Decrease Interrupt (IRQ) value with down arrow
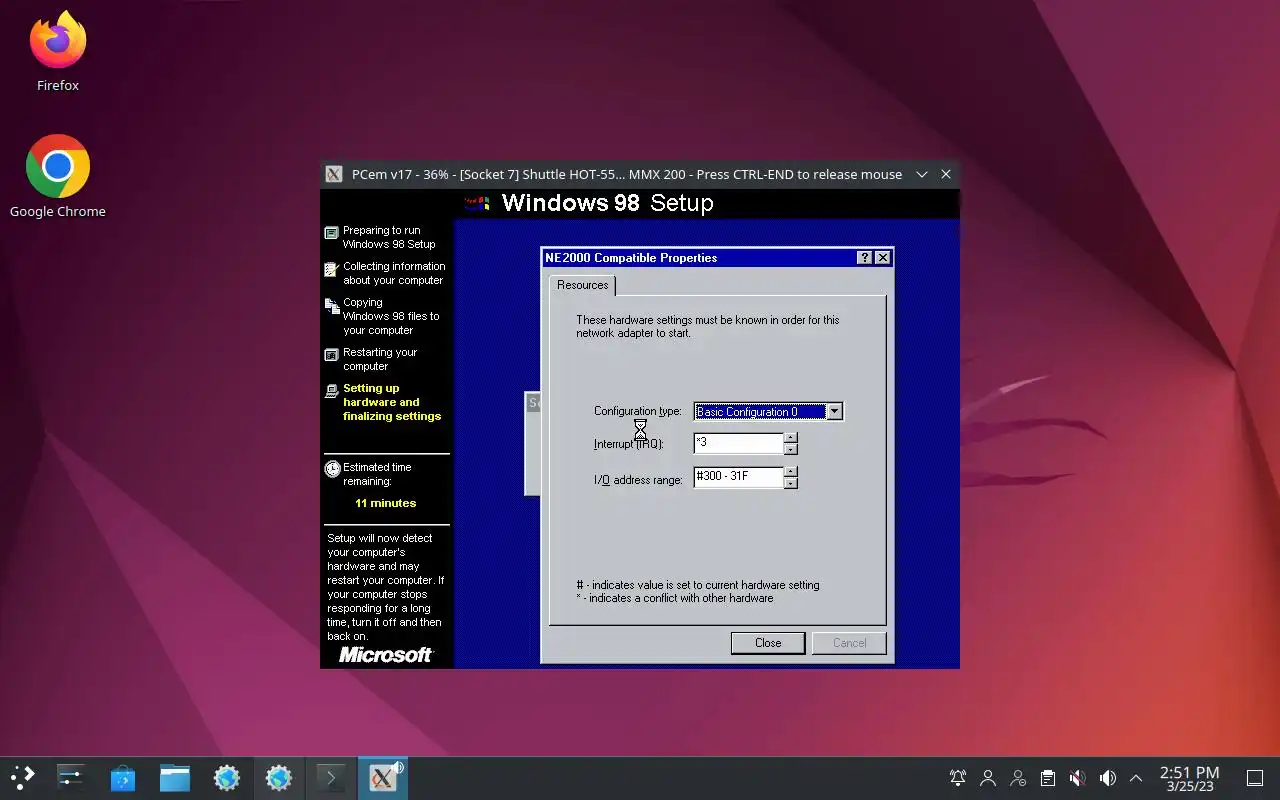This screenshot has height=800, width=1280. [x=791, y=449]
